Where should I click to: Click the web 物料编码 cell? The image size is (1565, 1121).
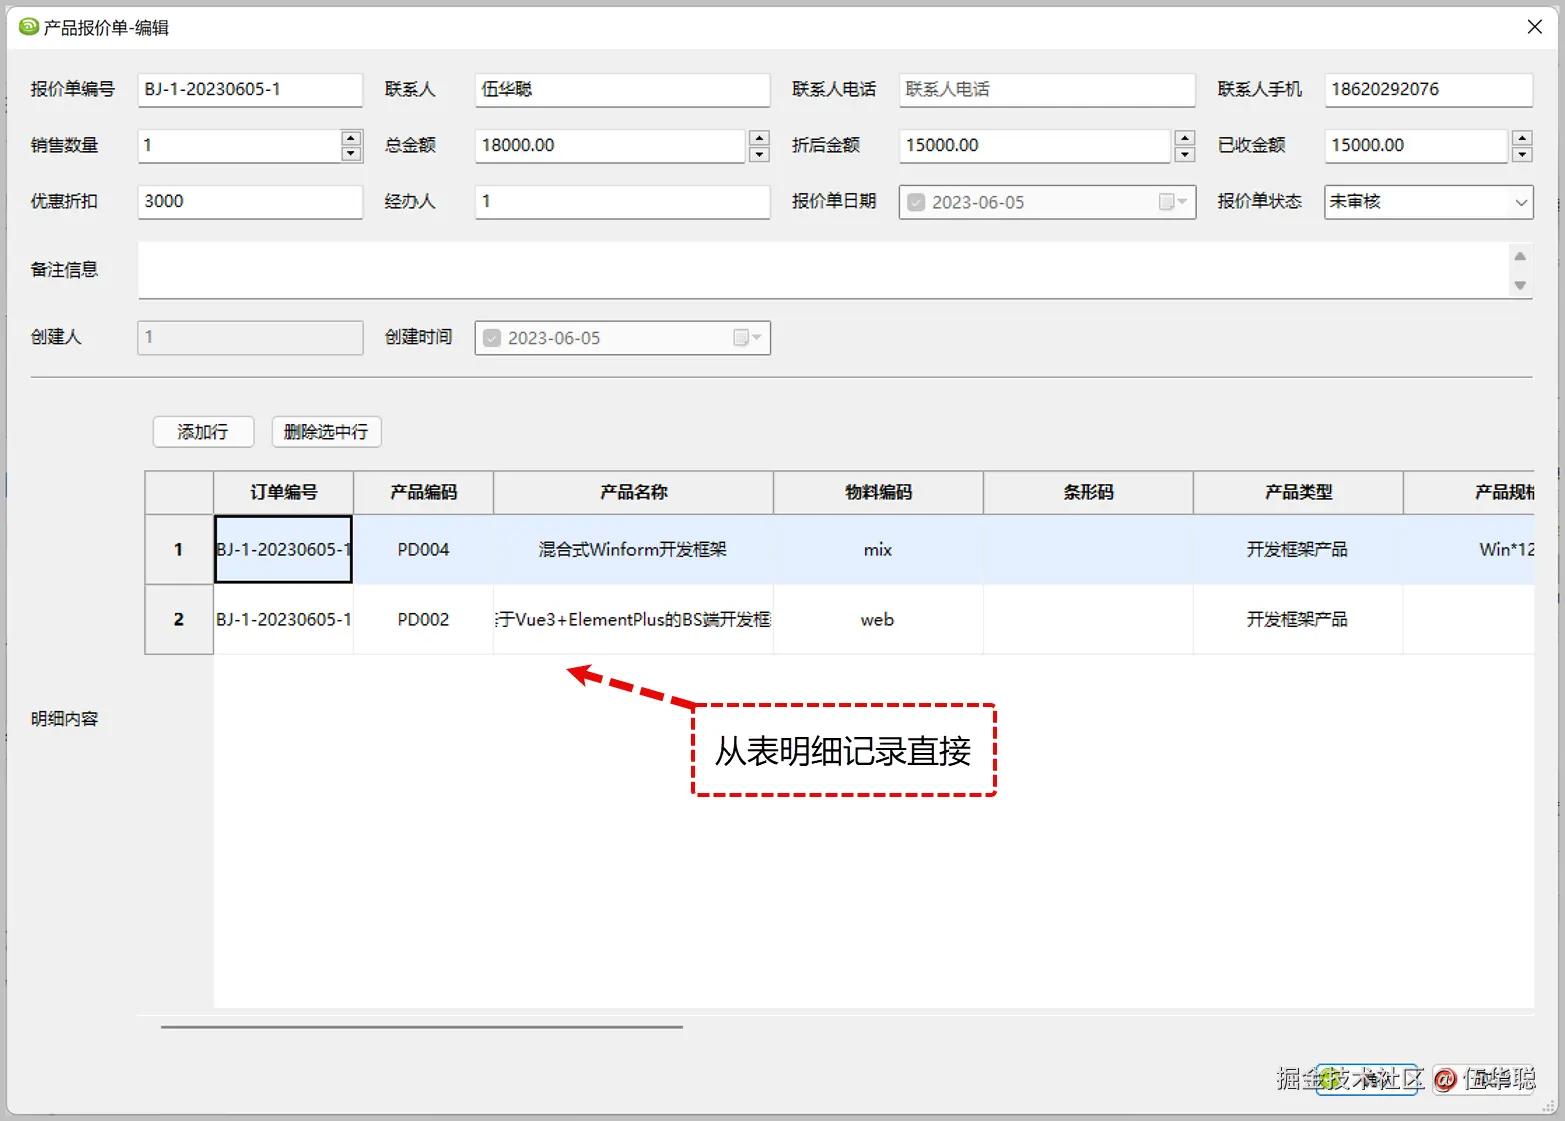878,619
